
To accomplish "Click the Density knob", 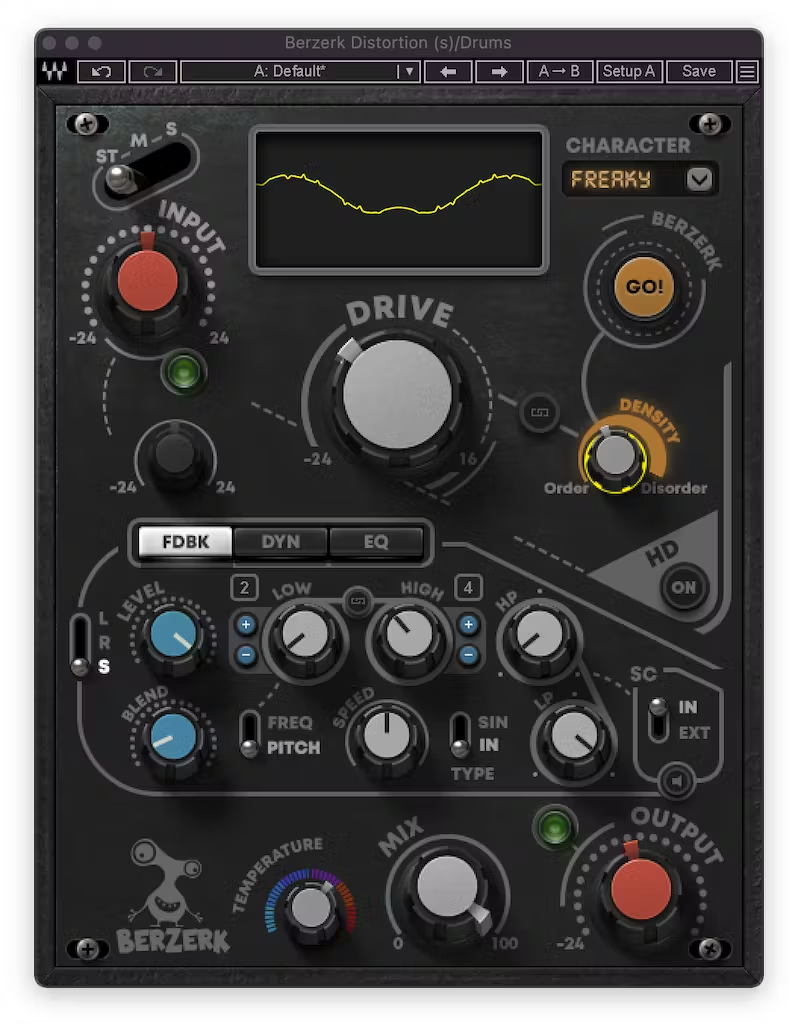I will (x=615, y=456).
